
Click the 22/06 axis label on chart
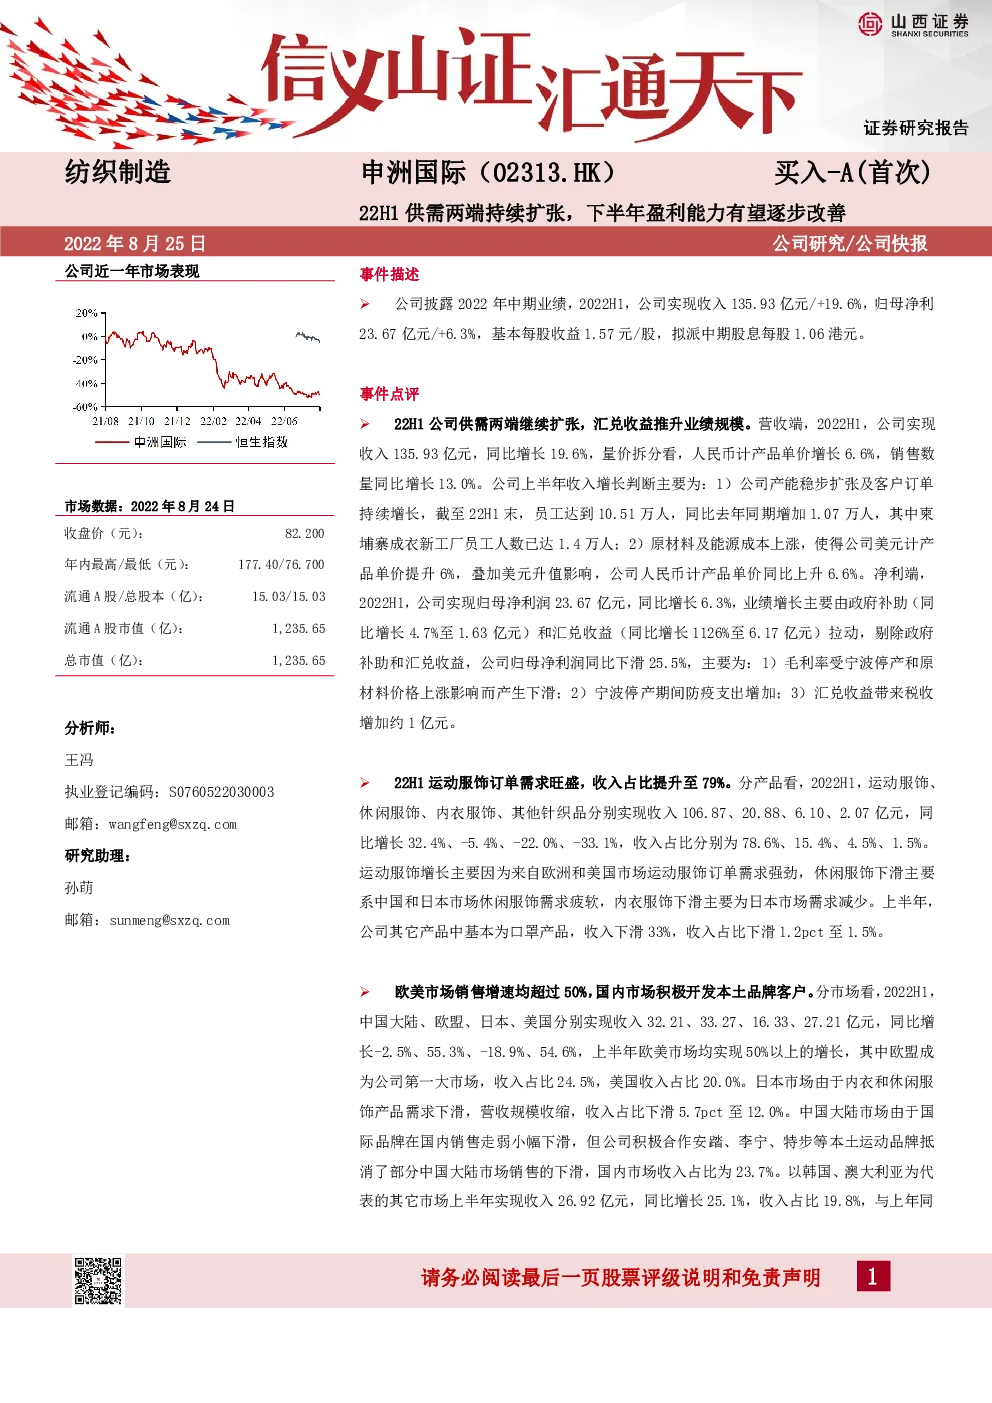tap(284, 421)
